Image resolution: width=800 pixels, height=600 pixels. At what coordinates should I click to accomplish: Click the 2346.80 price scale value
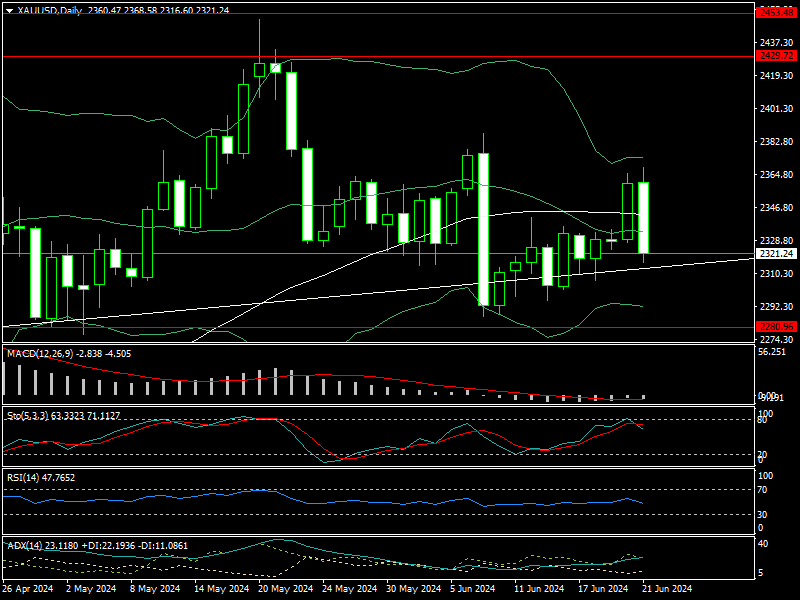(x=776, y=208)
